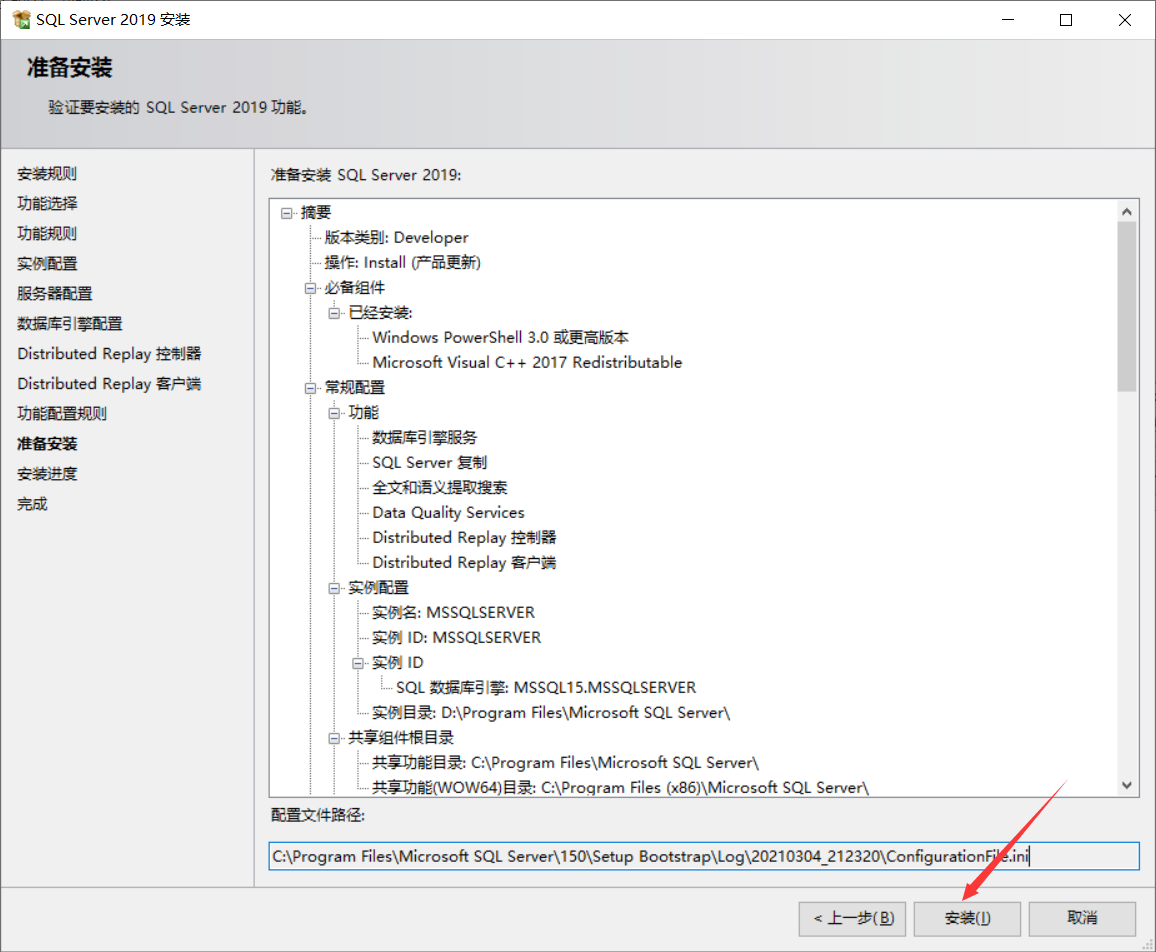This screenshot has width=1156, height=952.
Task: Select the 完成 sidebar step
Action: point(32,504)
